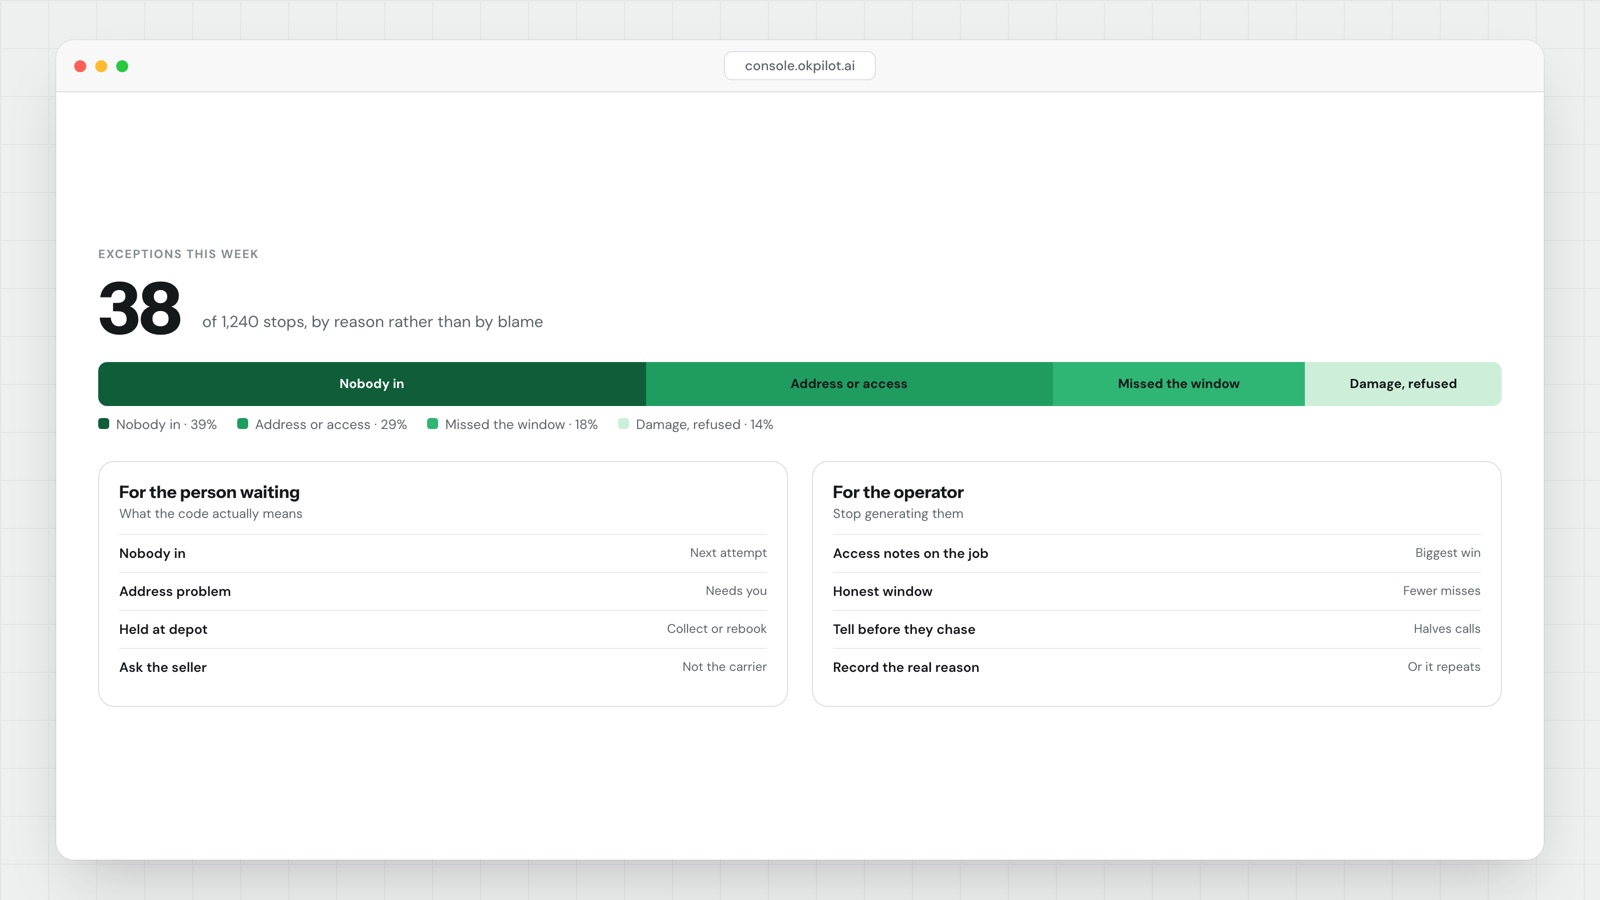
Task: Open the 'Record the real reason' row
Action: point(1157,667)
